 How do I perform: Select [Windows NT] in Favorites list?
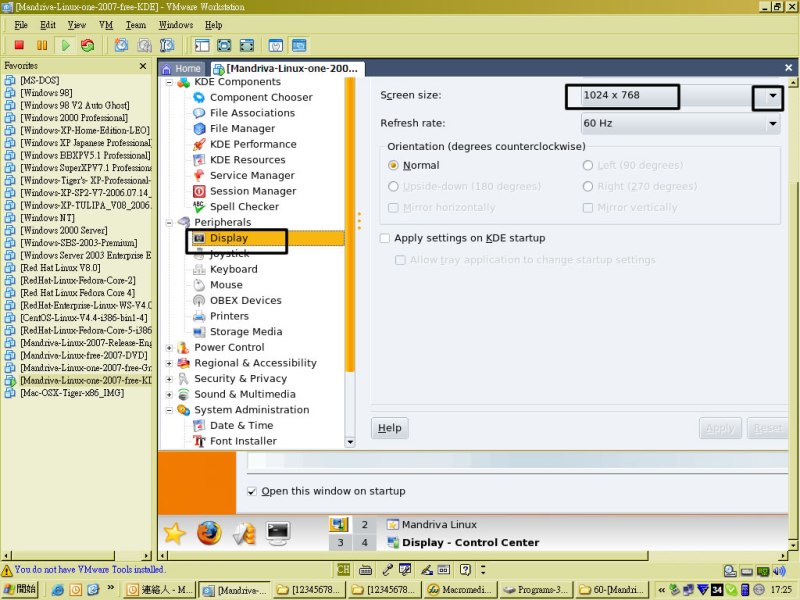[x=47, y=218]
